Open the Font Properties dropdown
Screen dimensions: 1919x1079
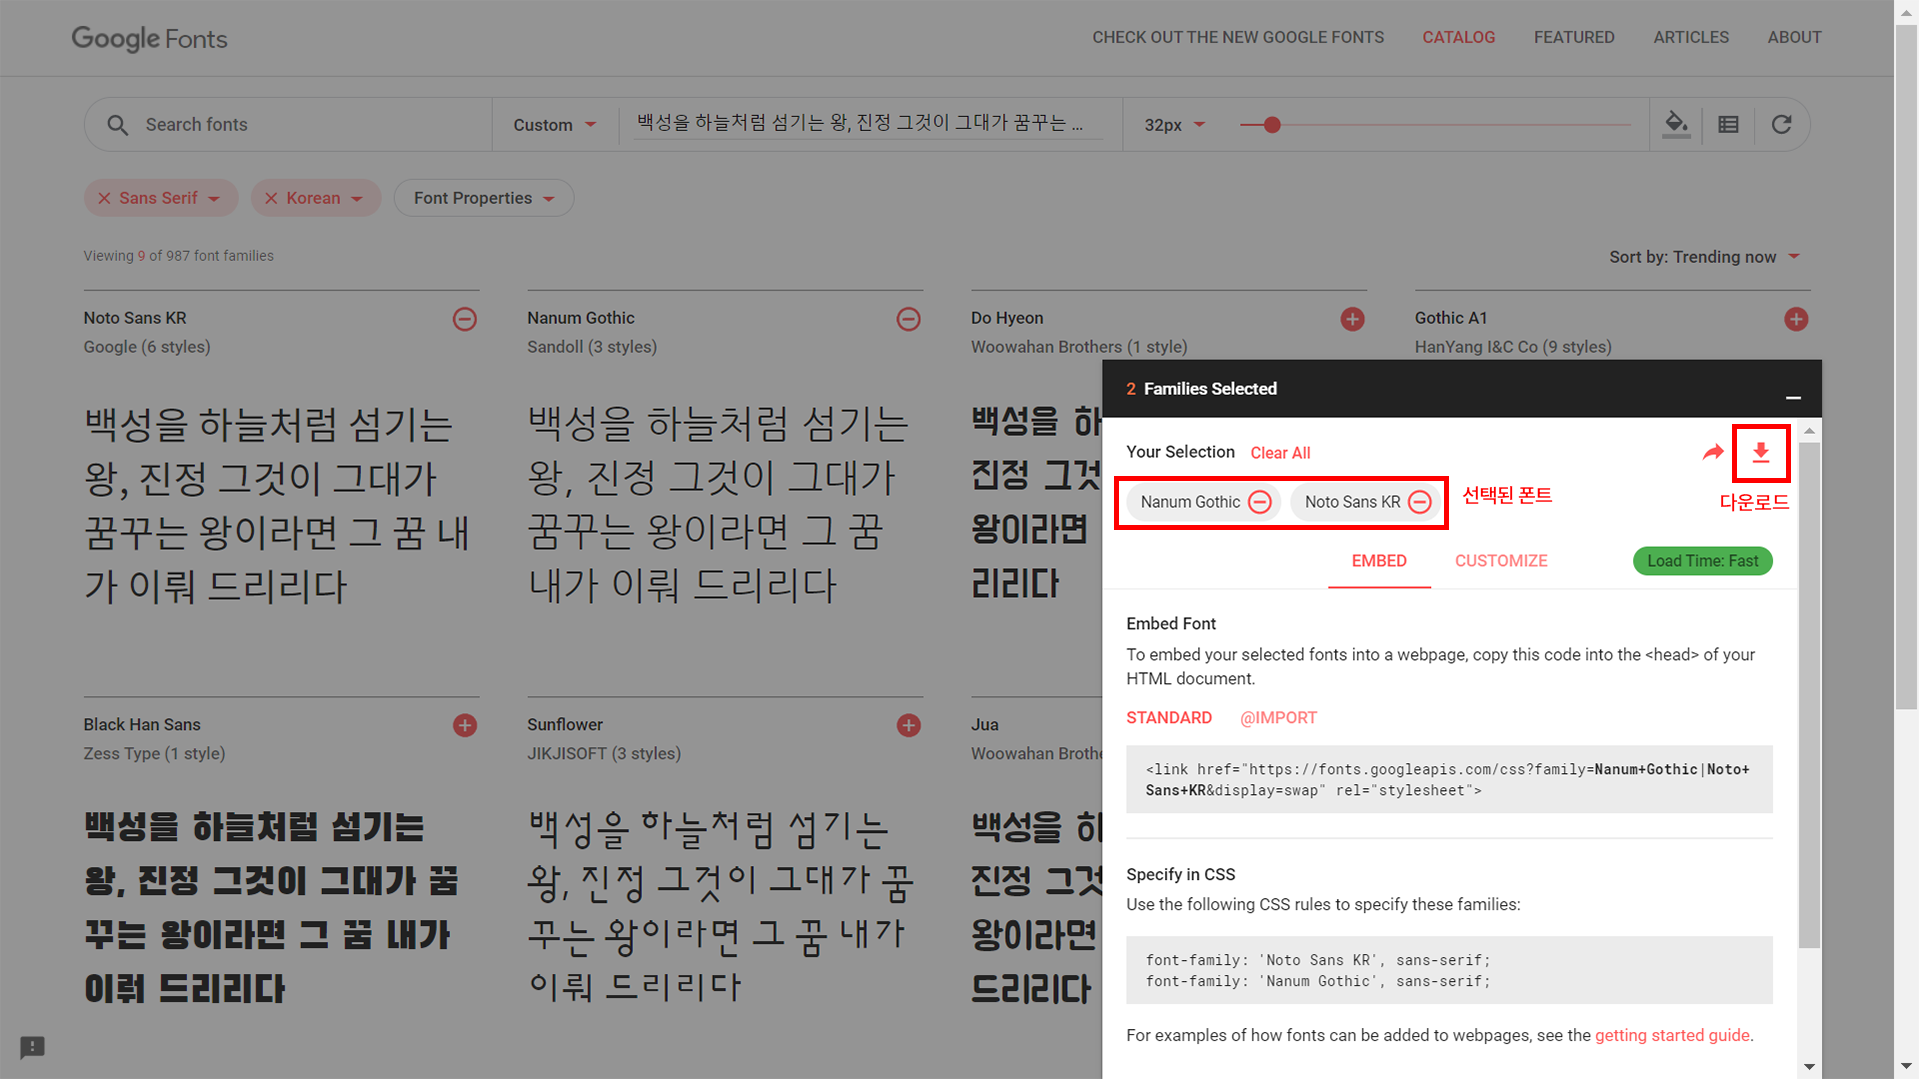pos(484,198)
